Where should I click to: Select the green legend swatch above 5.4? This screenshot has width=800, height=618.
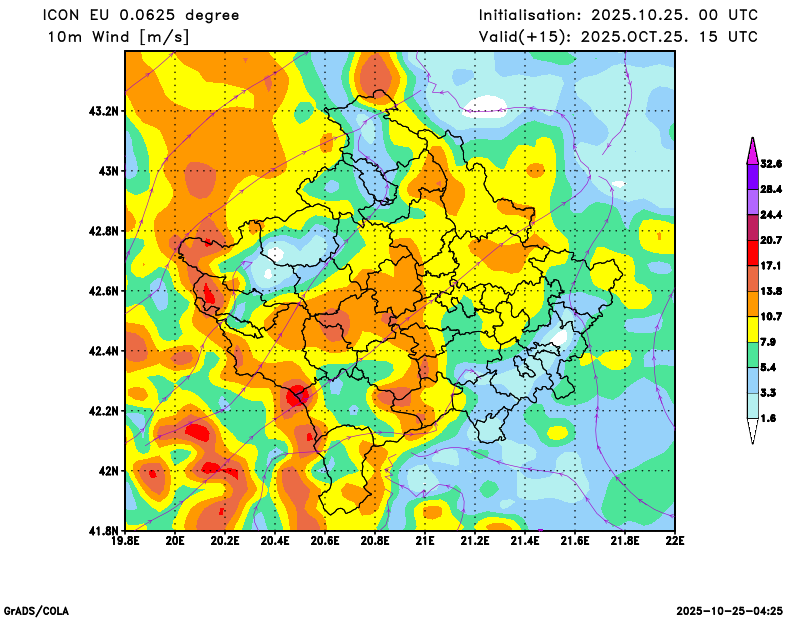point(751,355)
